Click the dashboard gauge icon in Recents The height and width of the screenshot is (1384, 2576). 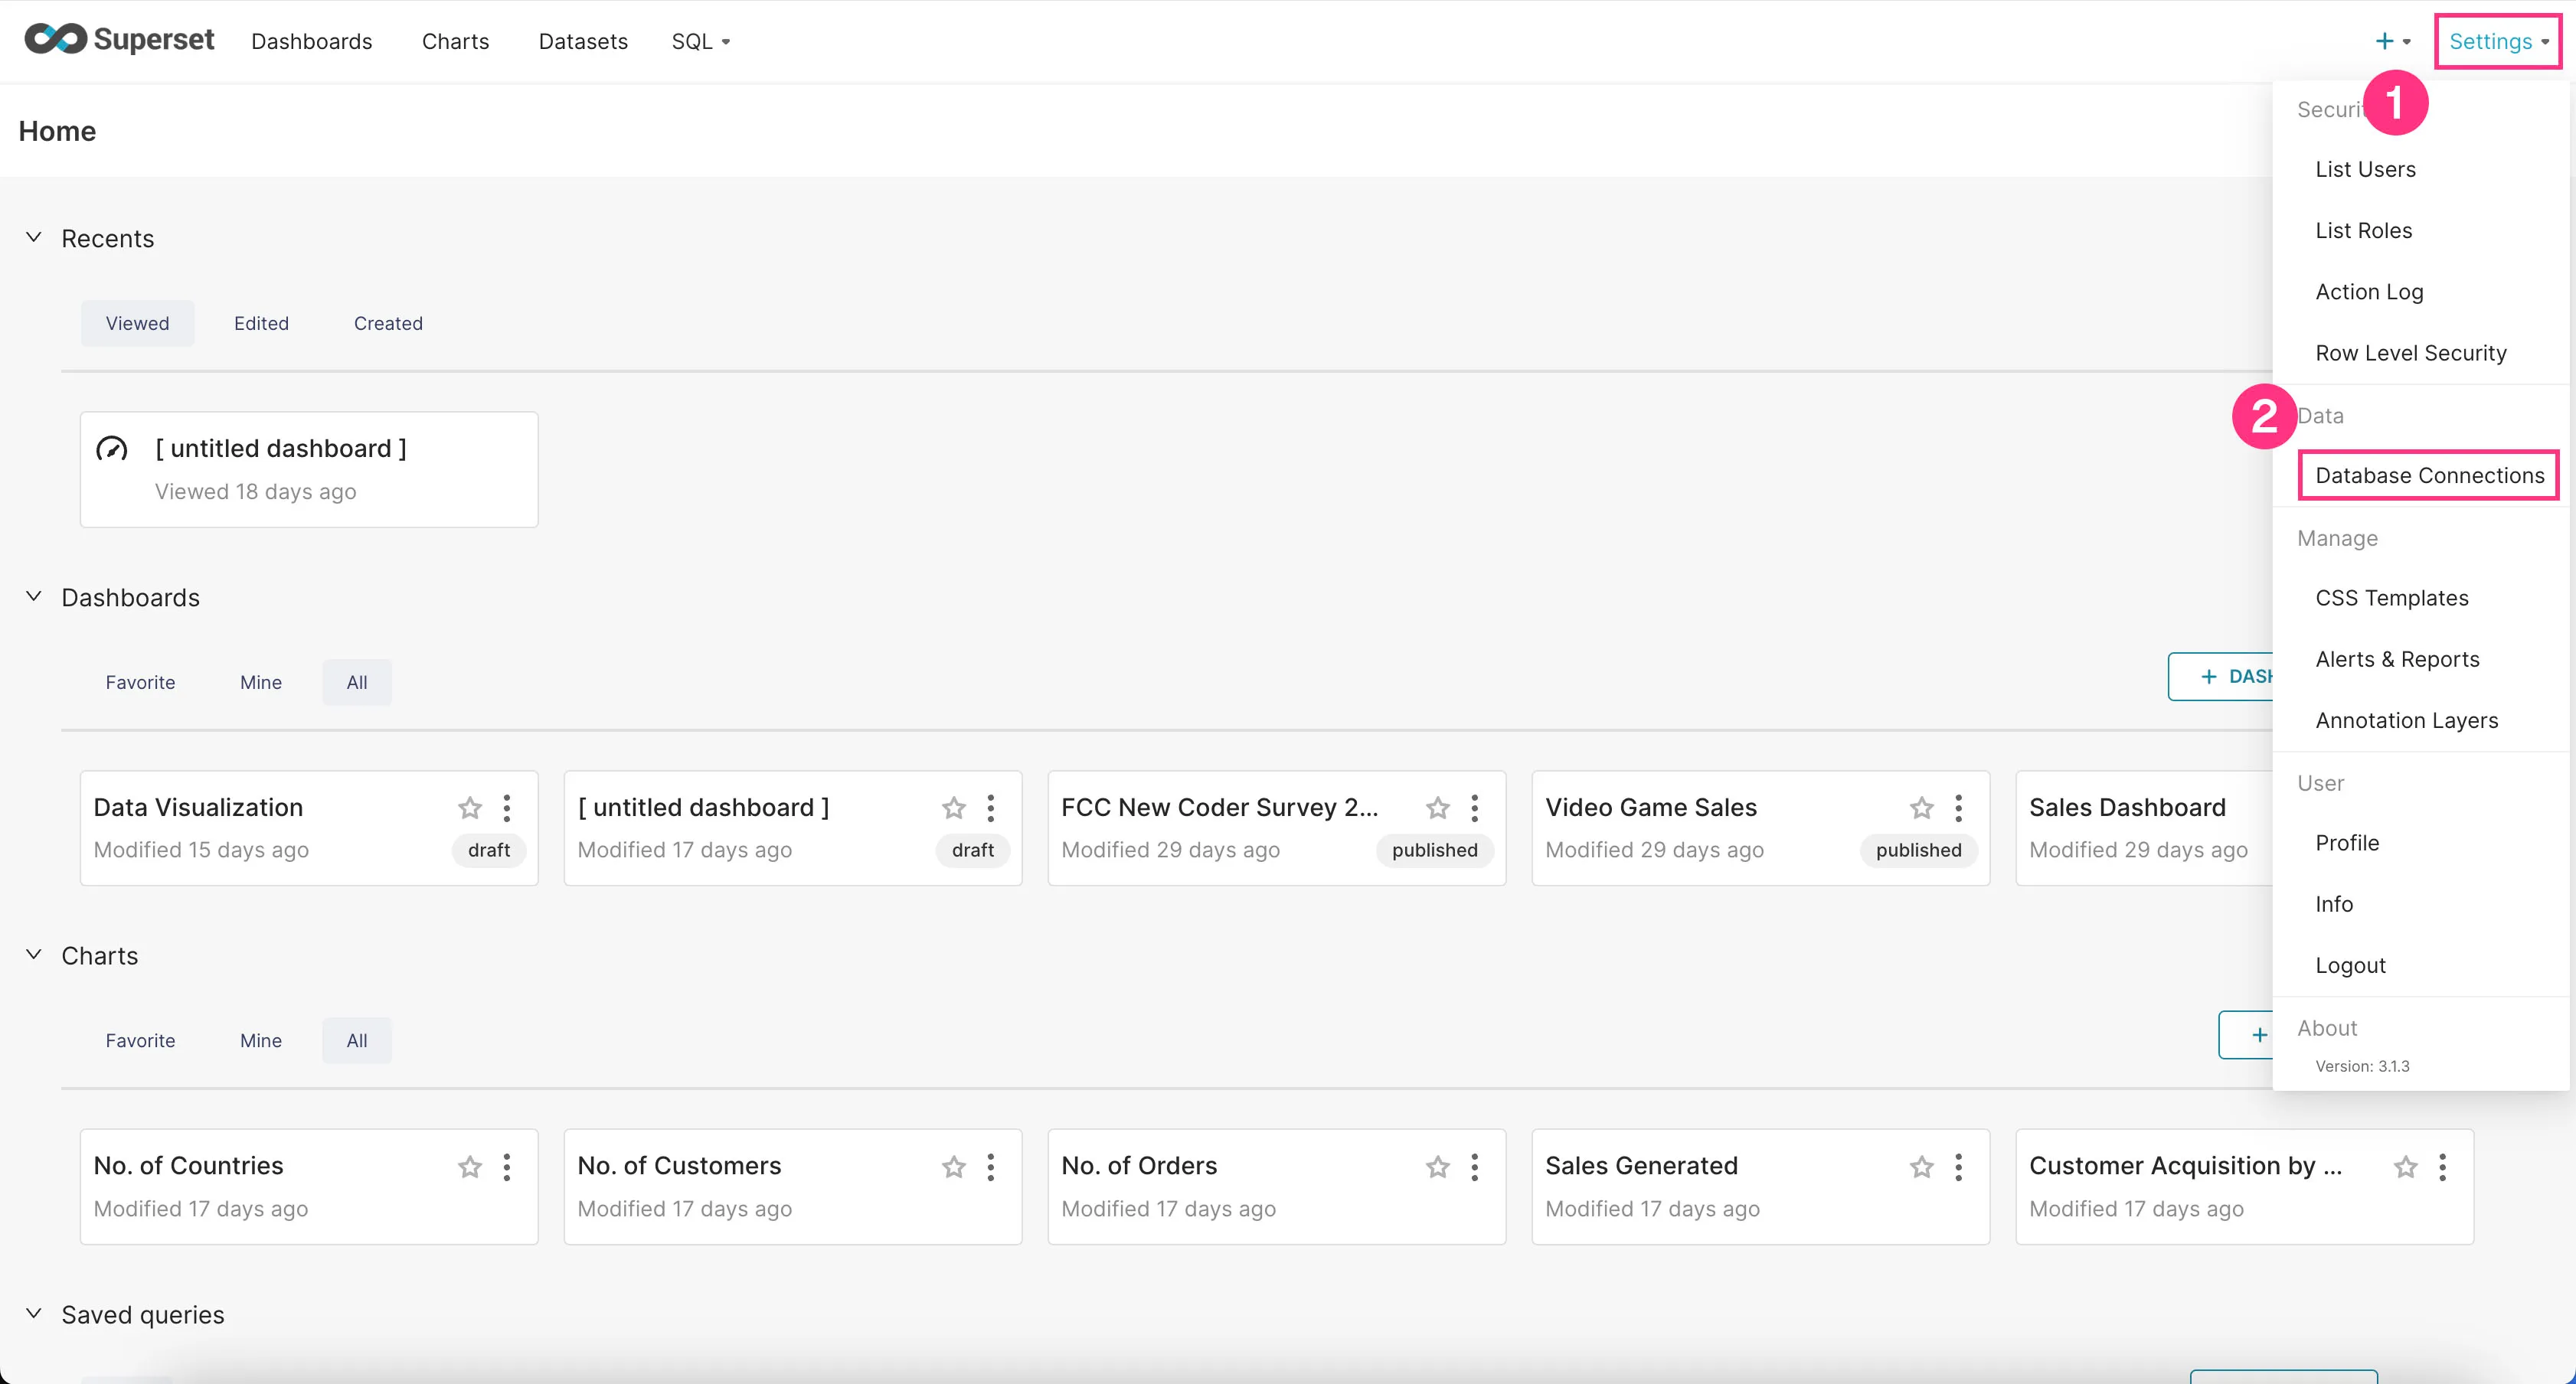pyautogui.click(x=112, y=449)
